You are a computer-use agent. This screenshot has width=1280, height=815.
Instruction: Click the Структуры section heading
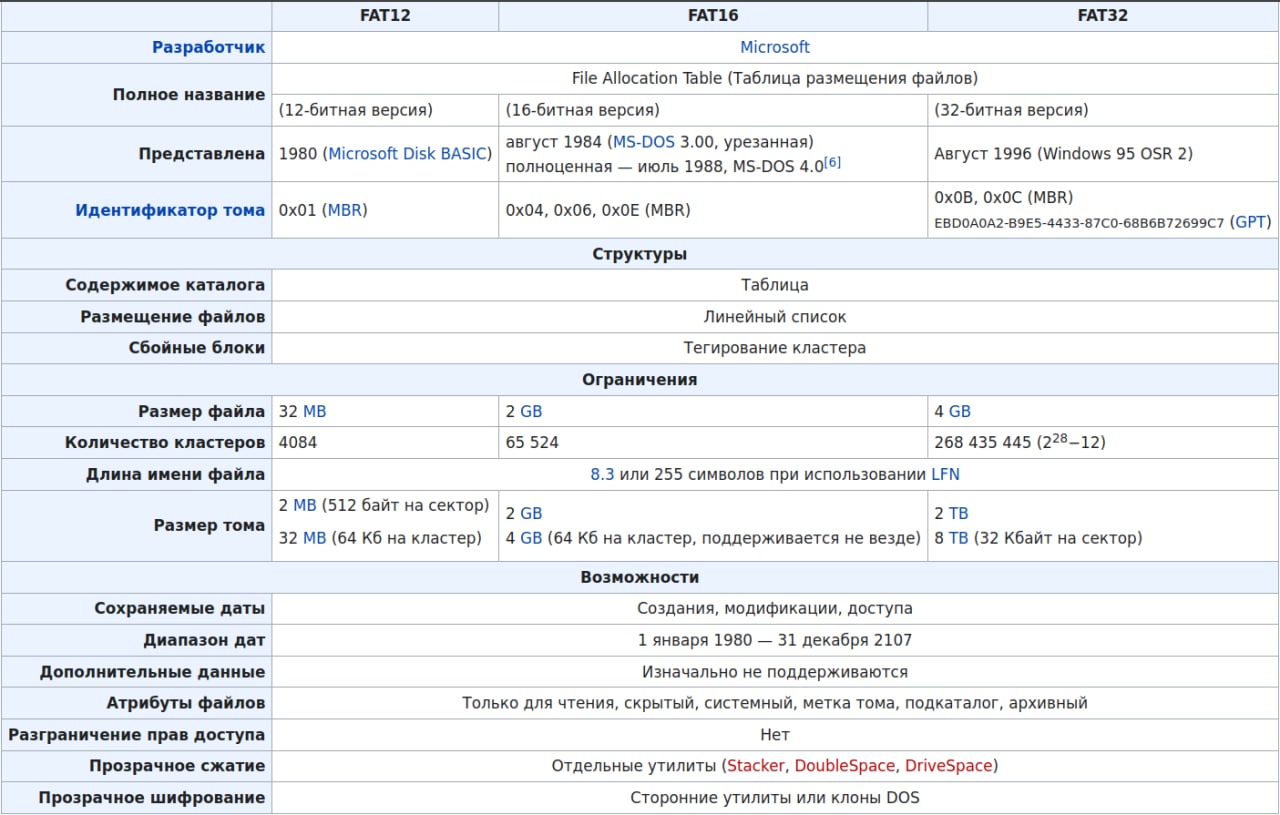click(x=640, y=254)
